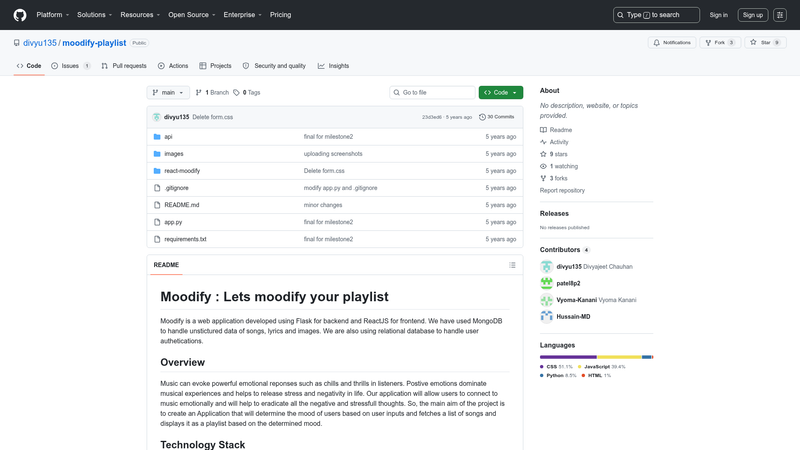Switch to the Actions tab
The image size is (800, 450).
pos(173,66)
